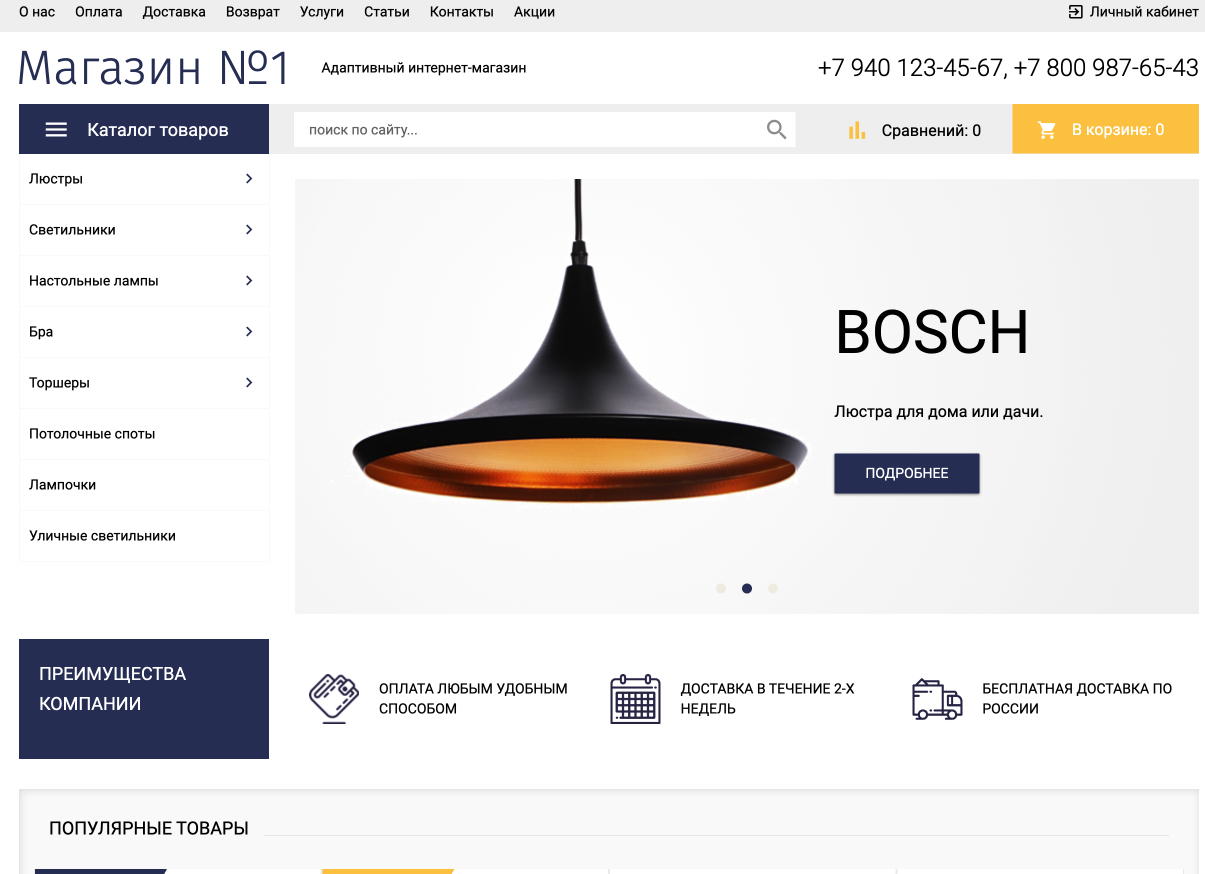The image size is (1205, 874).
Task: Open the Люстры category
Action: click(x=144, y=179)
